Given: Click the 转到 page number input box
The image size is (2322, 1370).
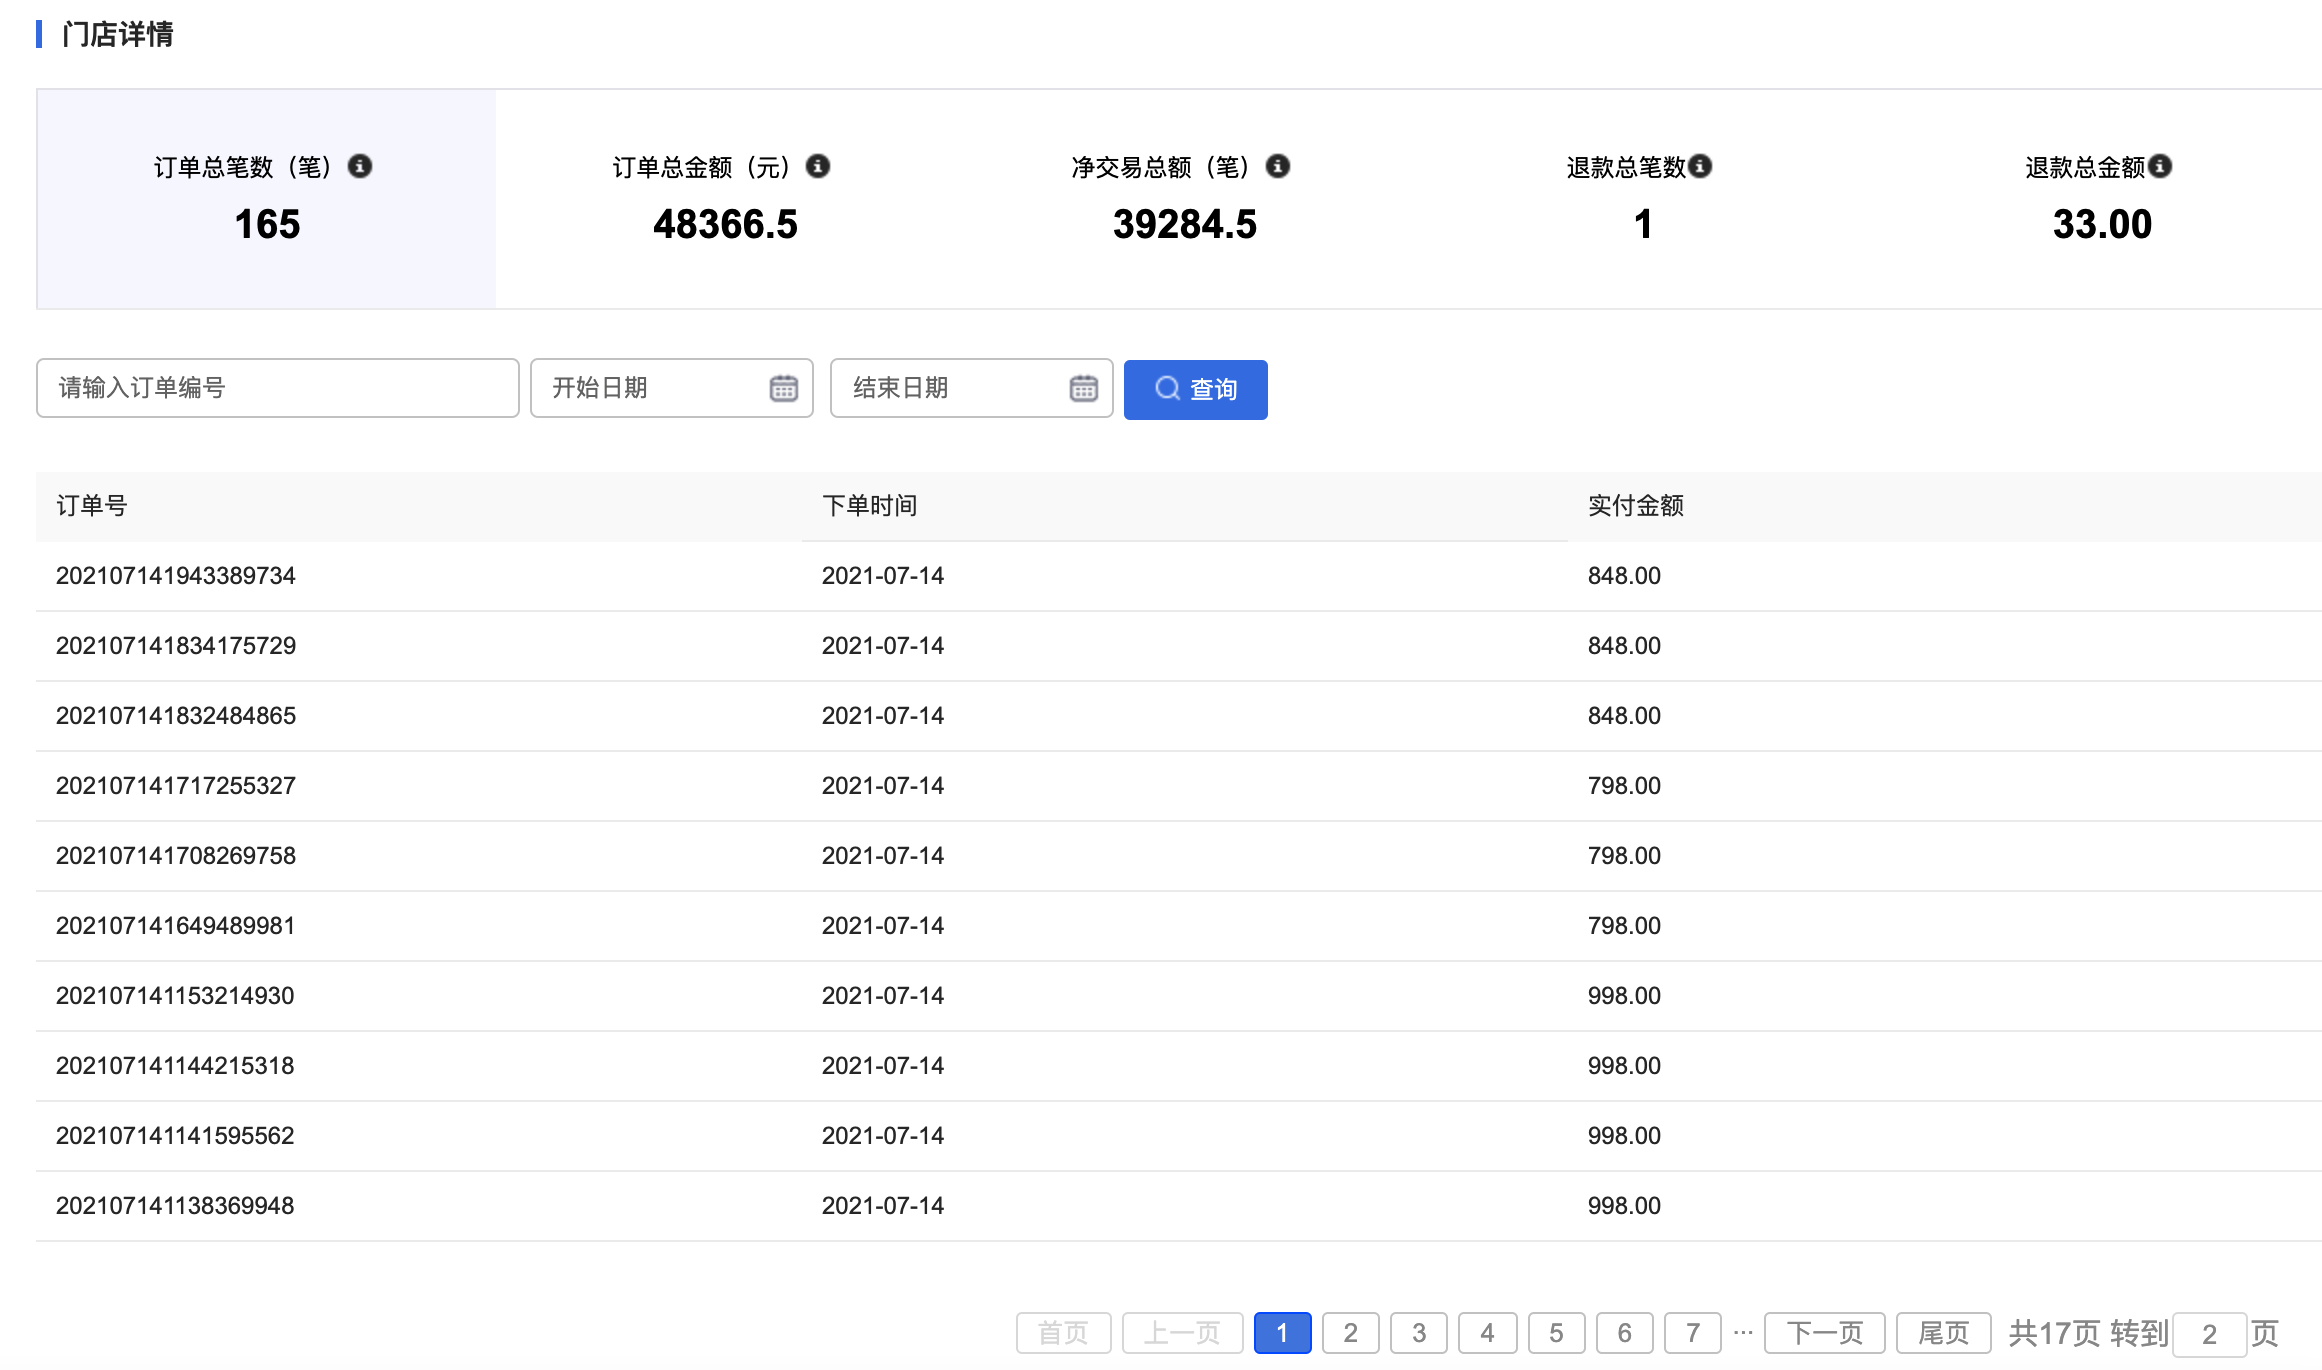Looking at the screenshot, I should tap(2209, 1334).
